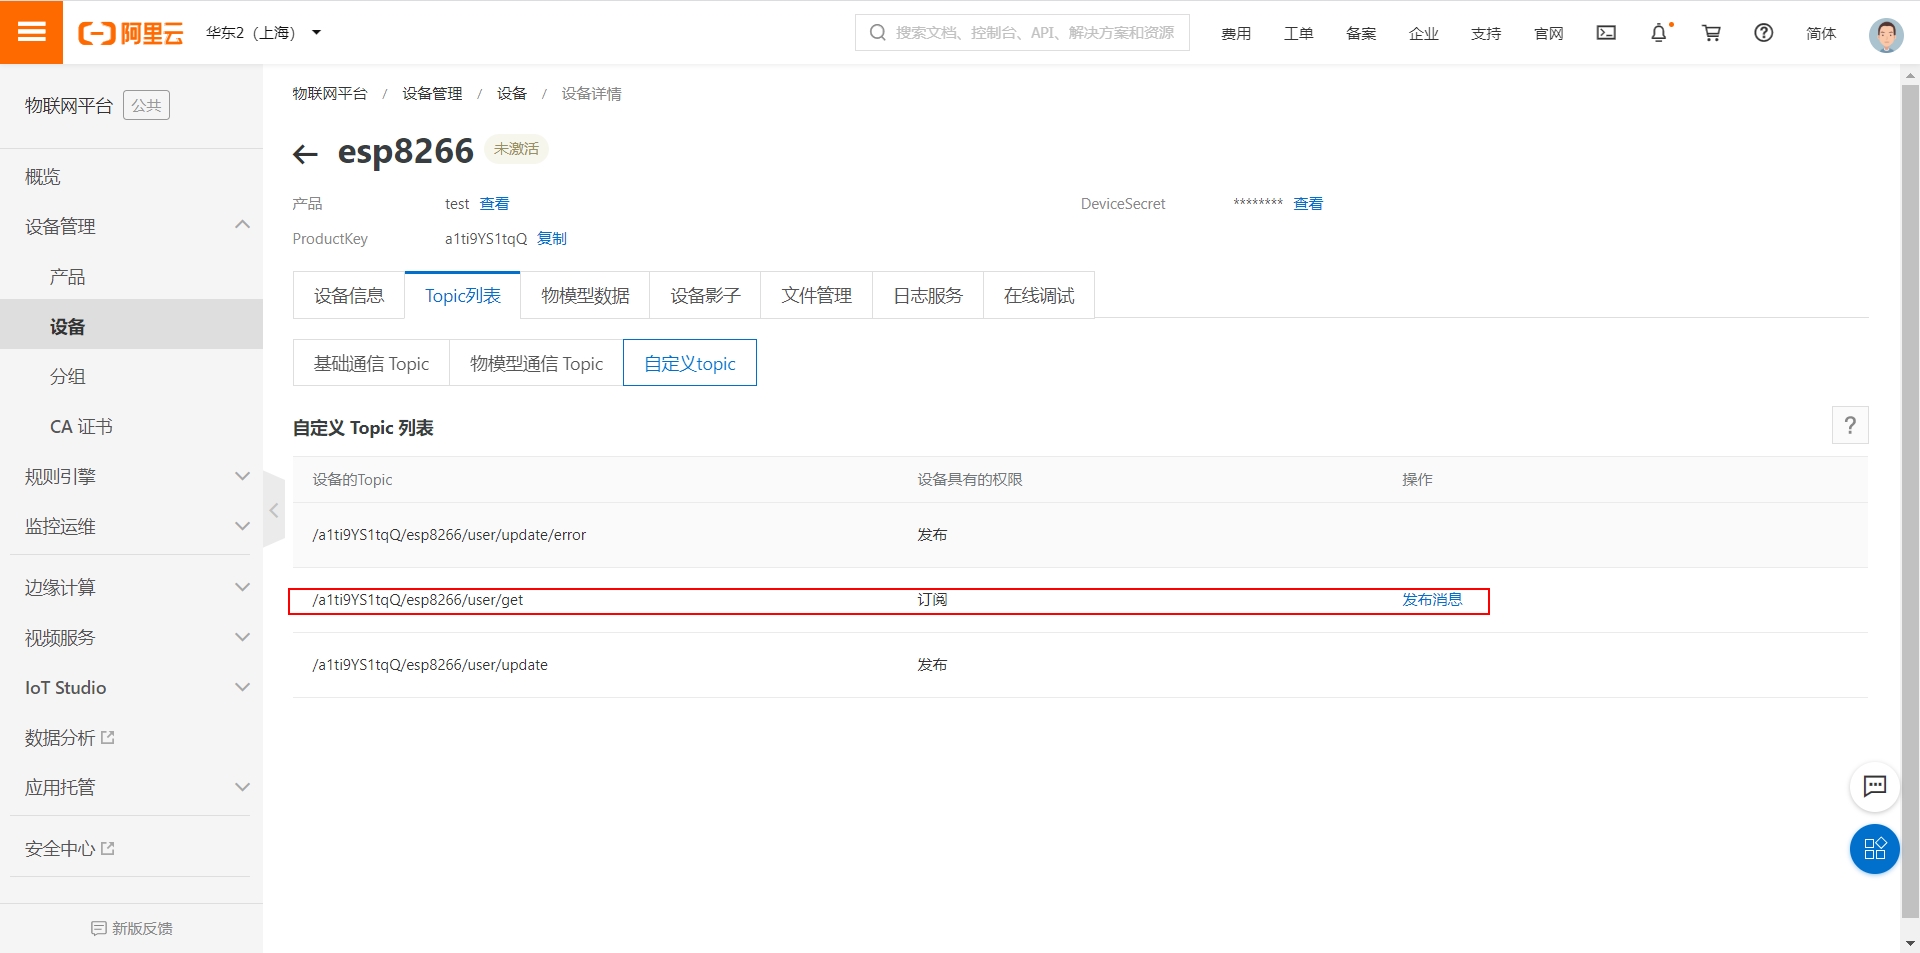Select the 物模型通信 Topic sub-tab
Viewport: 1920px width, 953px height.
[536, 363]
